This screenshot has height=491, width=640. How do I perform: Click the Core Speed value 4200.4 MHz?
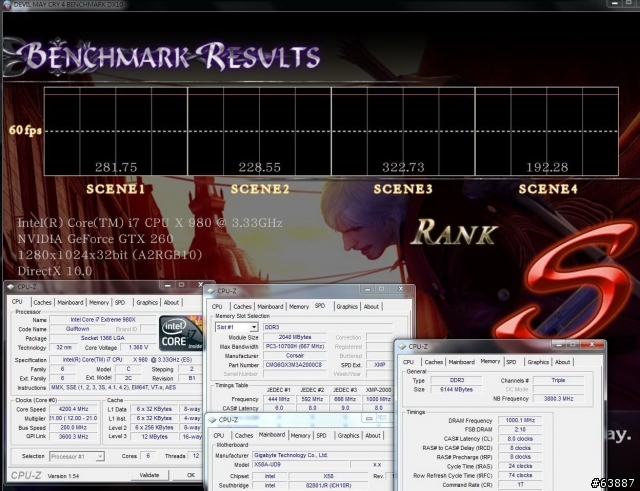74,409
